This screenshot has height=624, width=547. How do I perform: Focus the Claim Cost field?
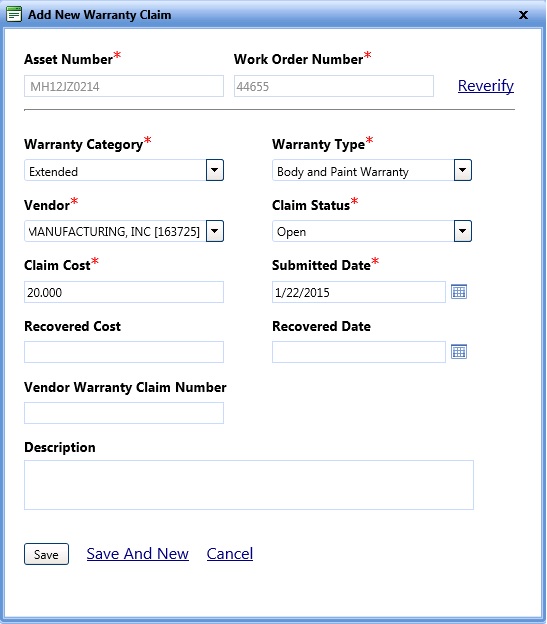124,292
